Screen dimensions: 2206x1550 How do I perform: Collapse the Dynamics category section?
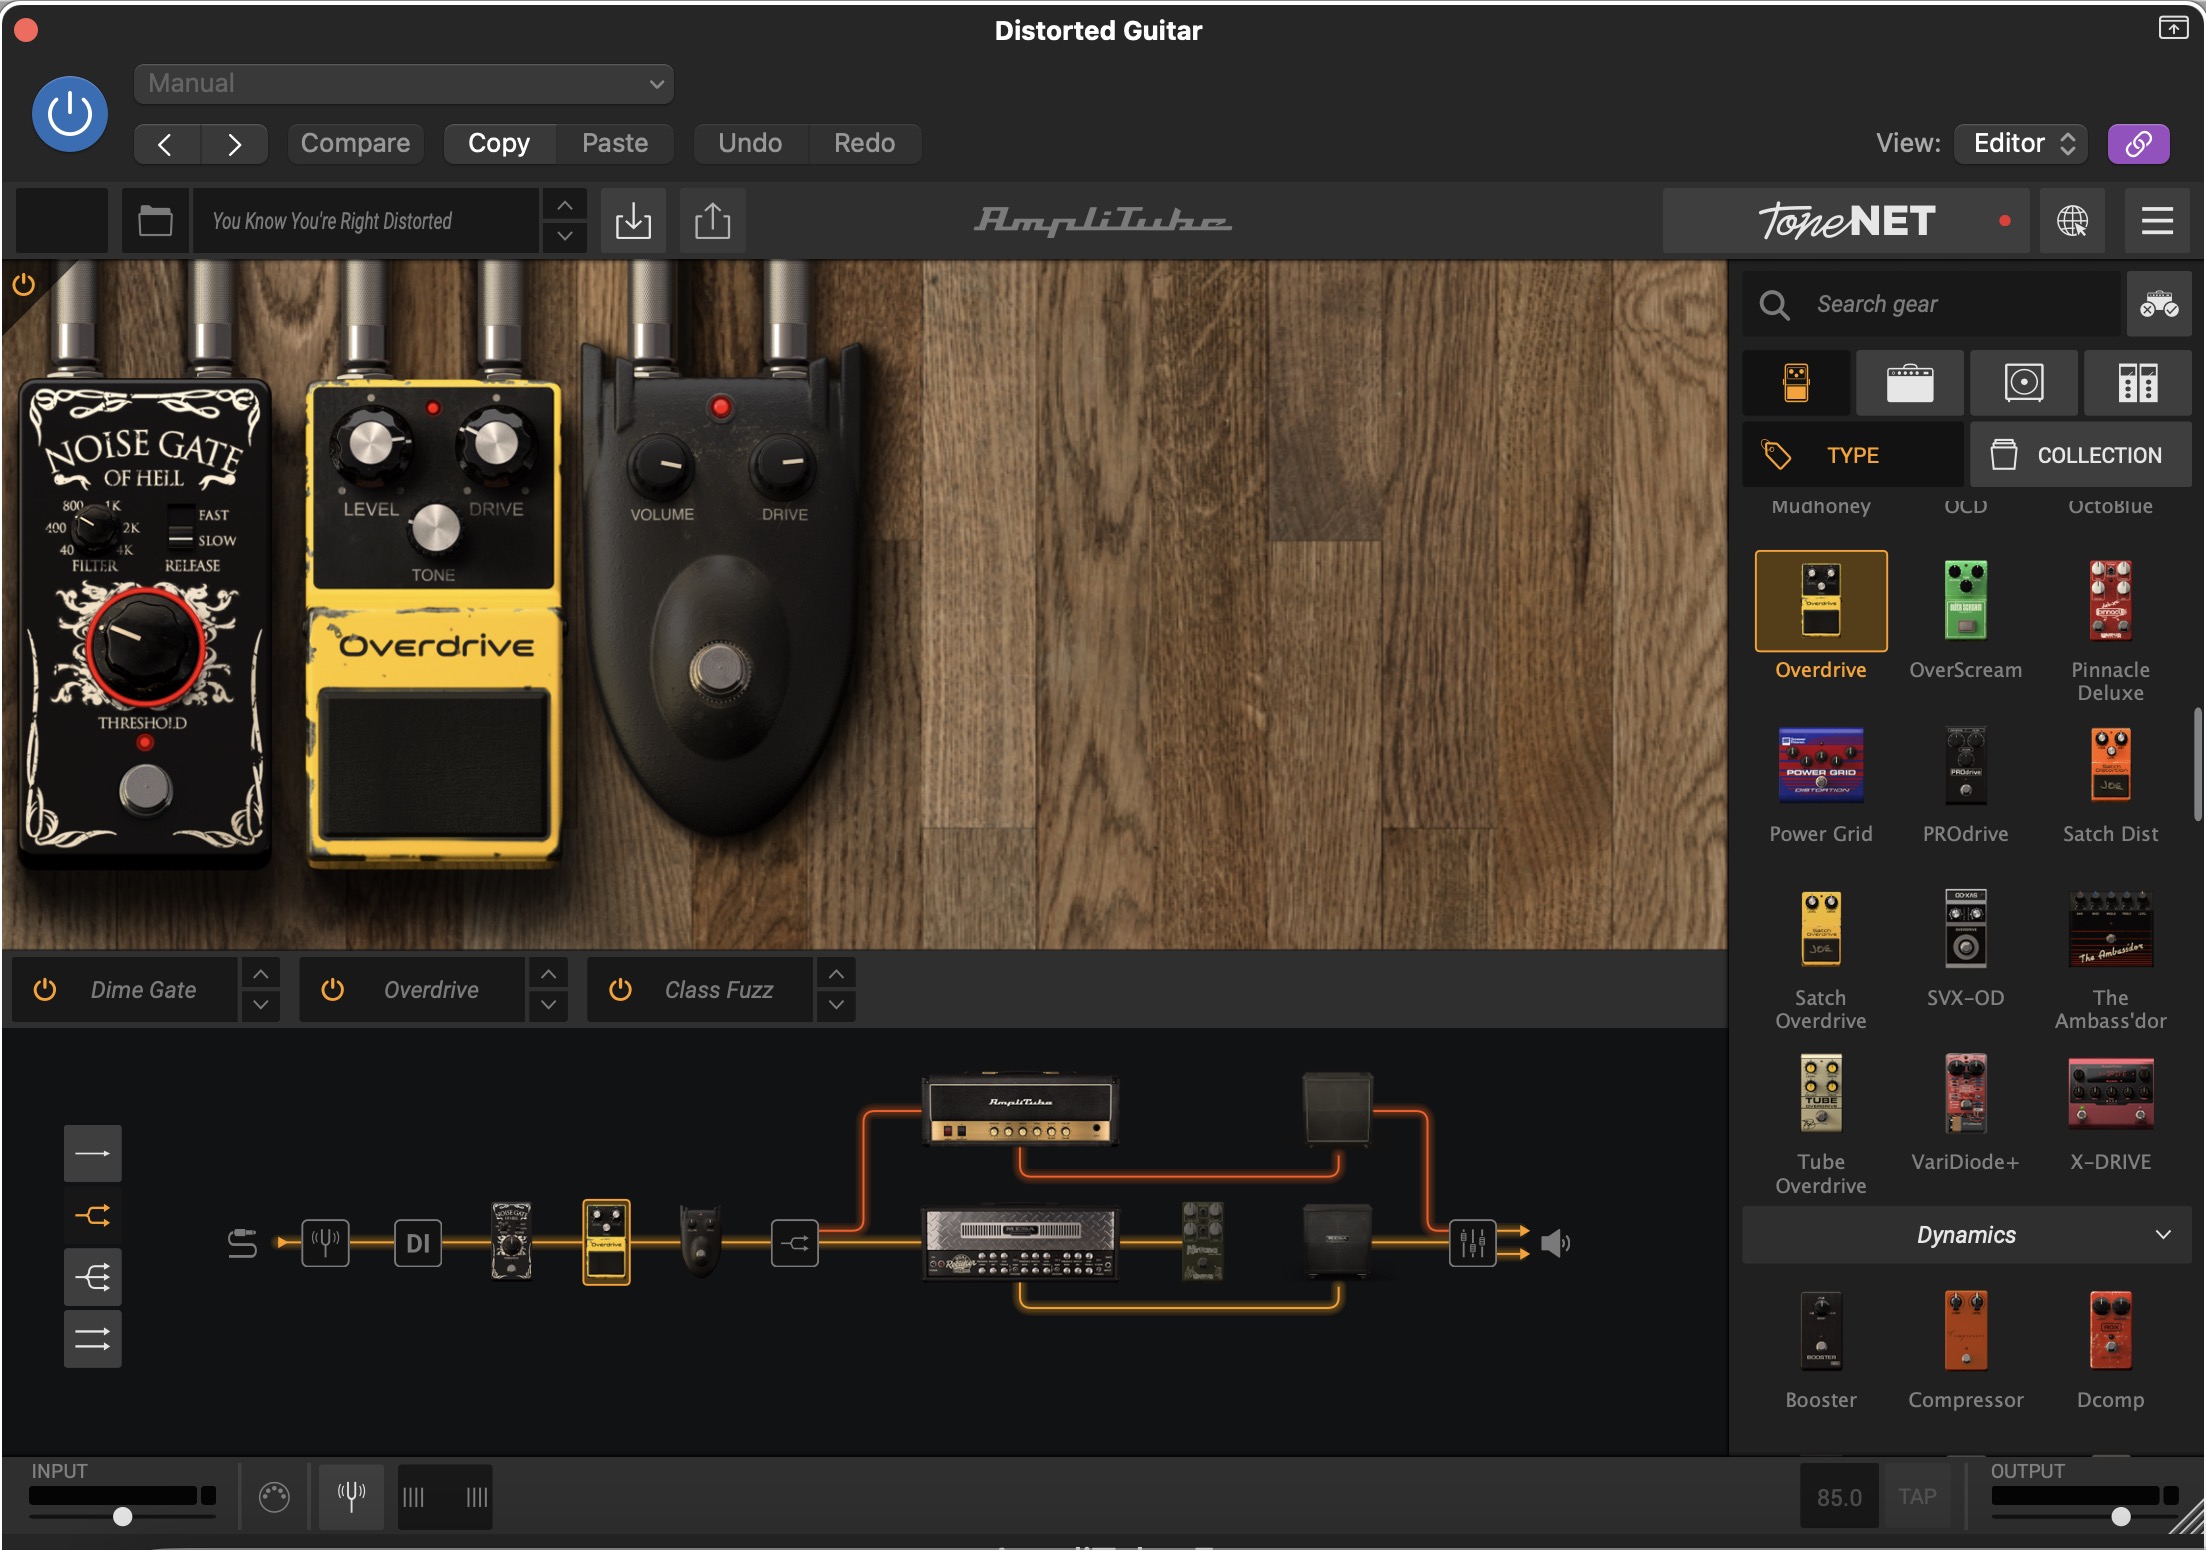click(x=1966, y=1235)
